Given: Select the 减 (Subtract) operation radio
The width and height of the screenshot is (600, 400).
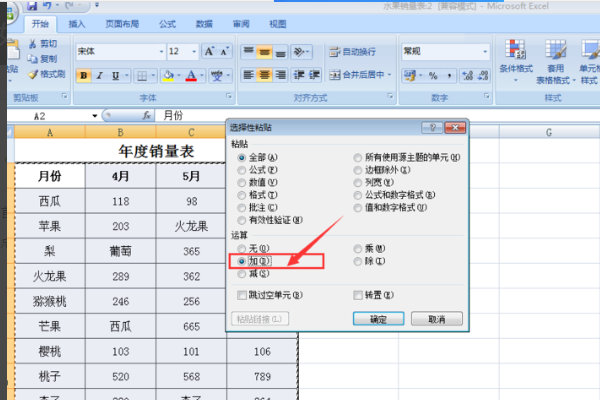Looking at the screenshot, I should [x=241, y=274].
